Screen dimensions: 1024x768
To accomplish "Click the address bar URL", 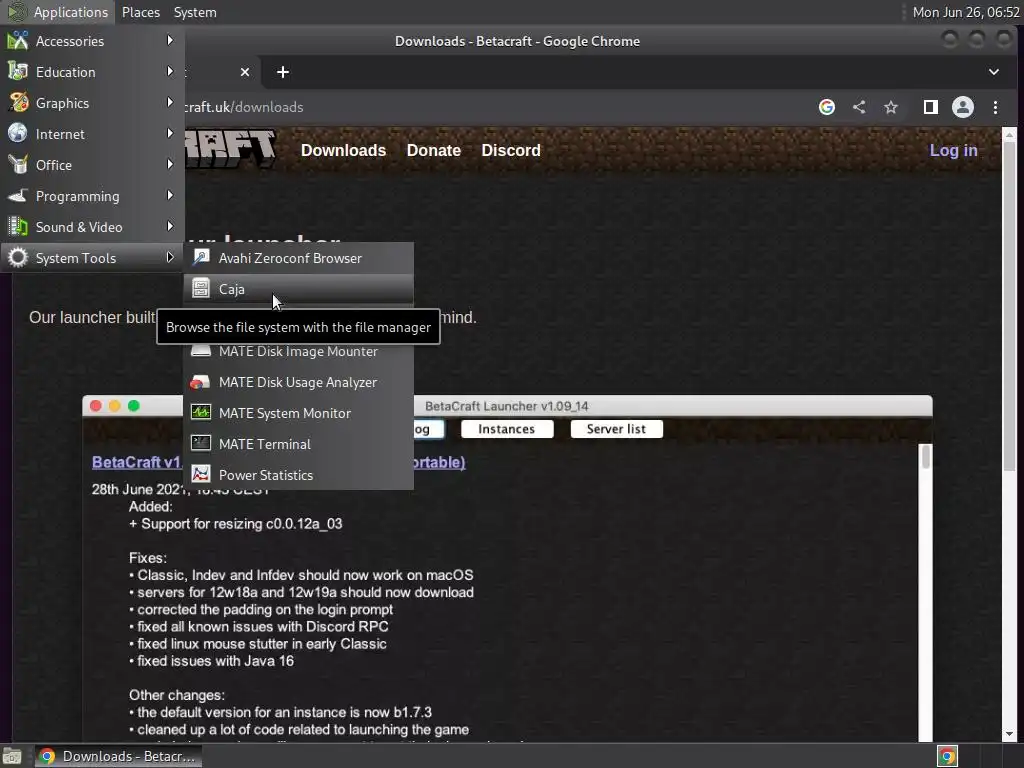I will point(243,107).
